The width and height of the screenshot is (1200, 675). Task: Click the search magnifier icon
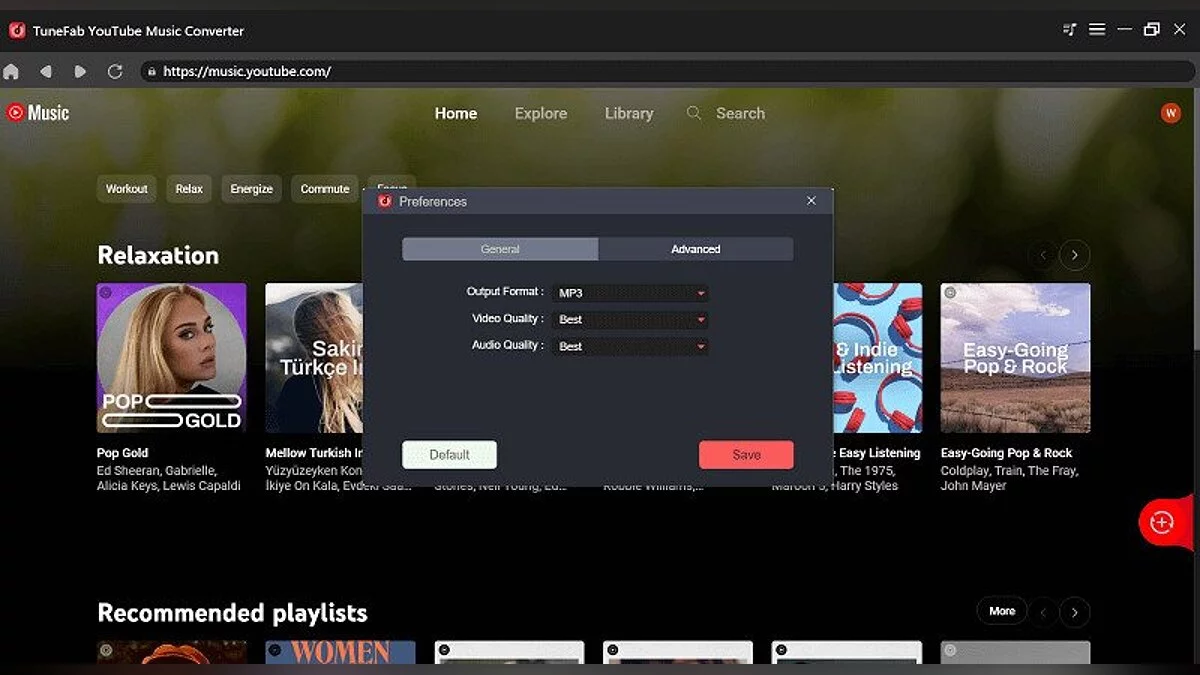click(x=694, y=113)
